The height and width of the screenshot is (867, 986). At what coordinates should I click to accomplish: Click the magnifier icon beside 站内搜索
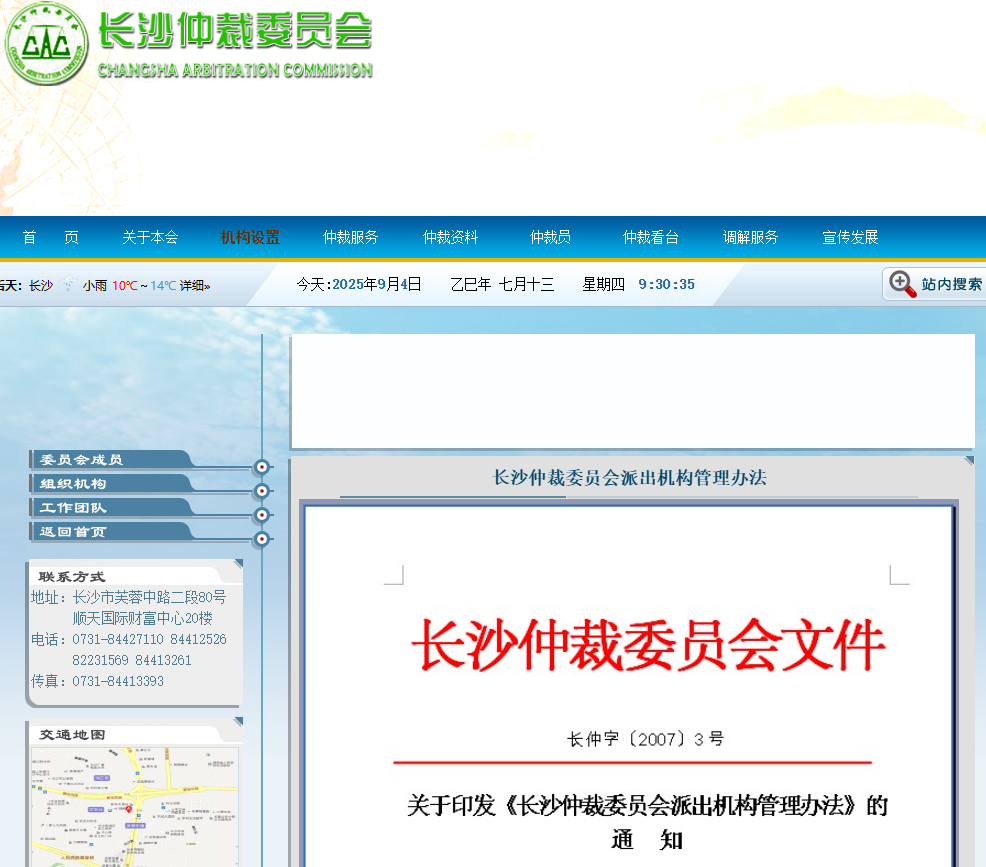coord(902,284)
